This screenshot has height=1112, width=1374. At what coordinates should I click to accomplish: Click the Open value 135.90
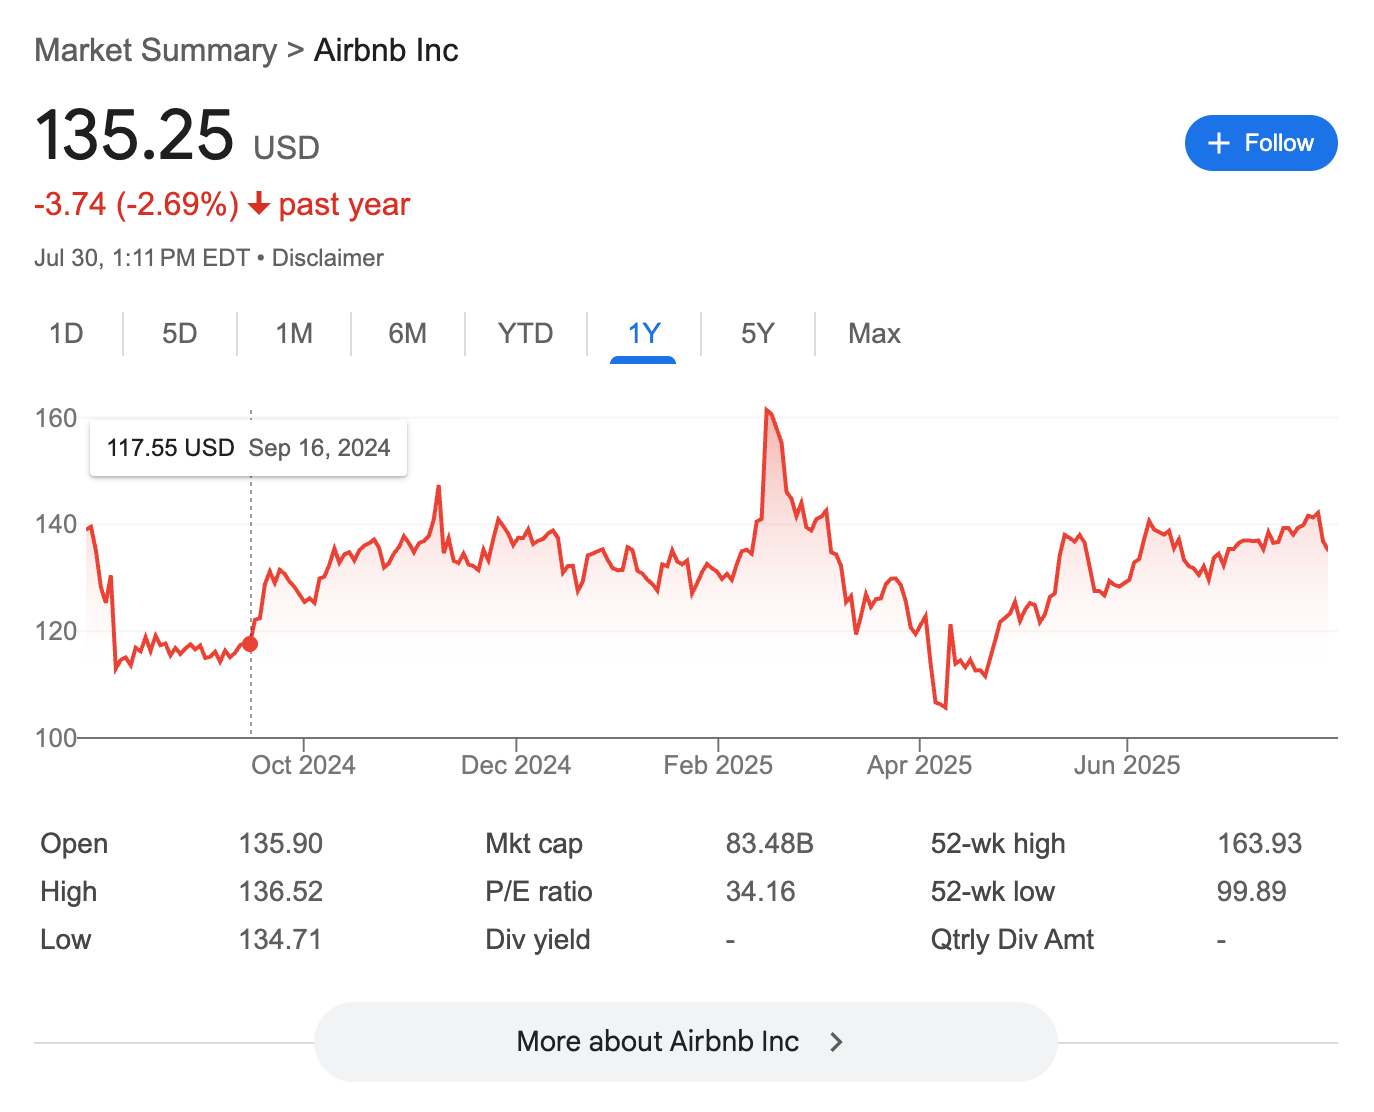(281, 844)
